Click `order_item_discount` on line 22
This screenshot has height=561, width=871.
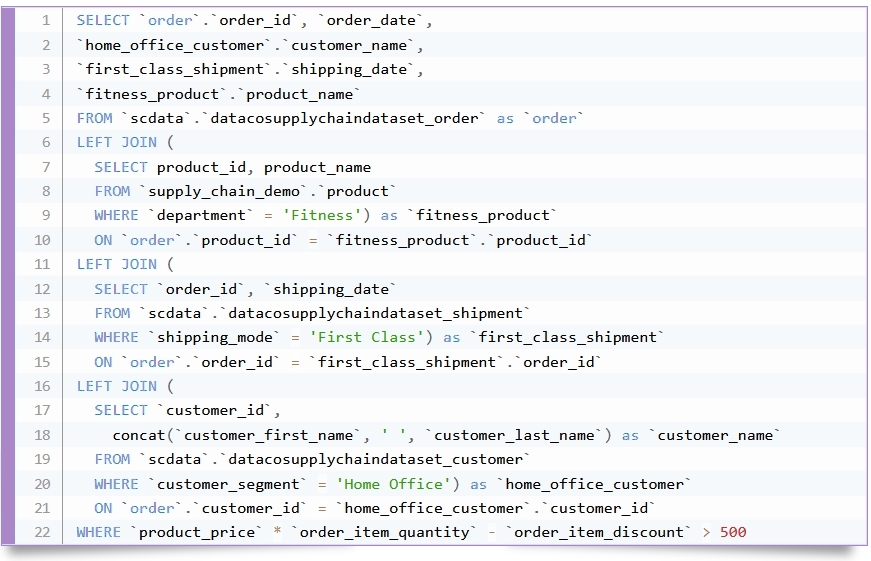tap(599, 532)
